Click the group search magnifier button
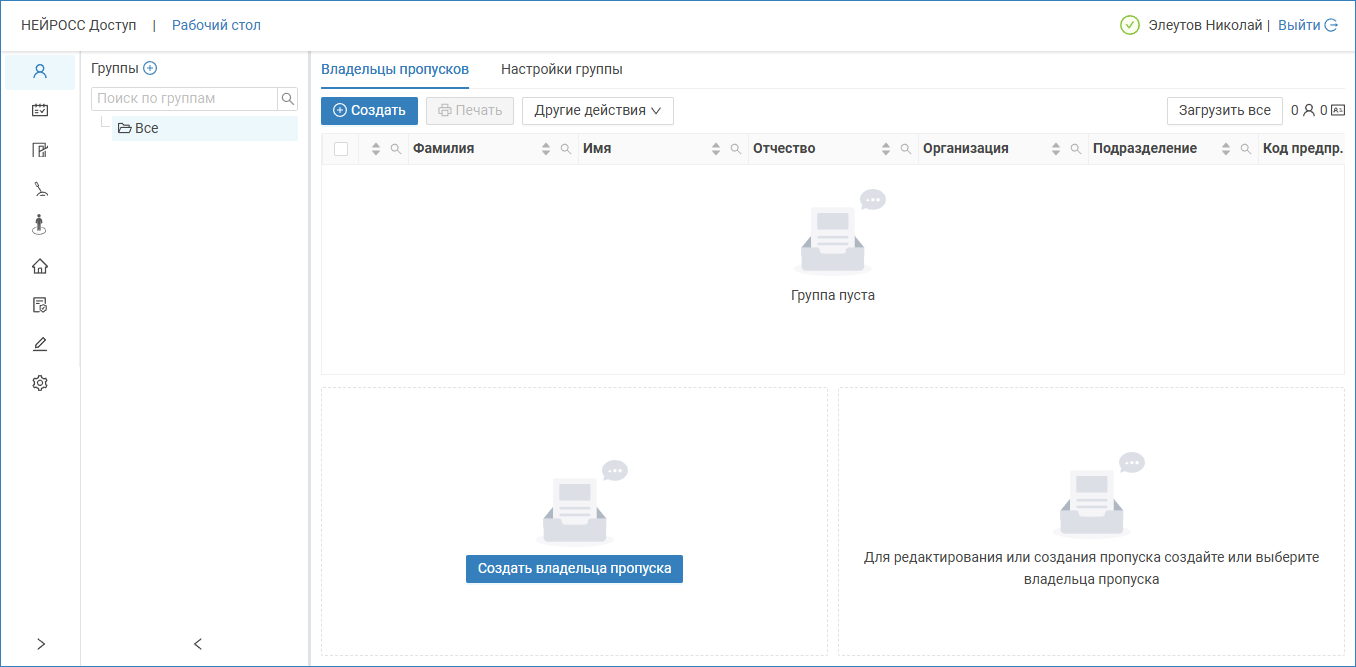 pyautogui.click(x=287, y=98)
